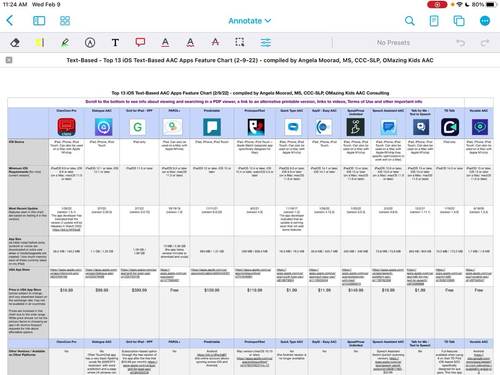This screenshot has width=500, height=375.
Task: Open the document tabs overview
Action: 459,21
